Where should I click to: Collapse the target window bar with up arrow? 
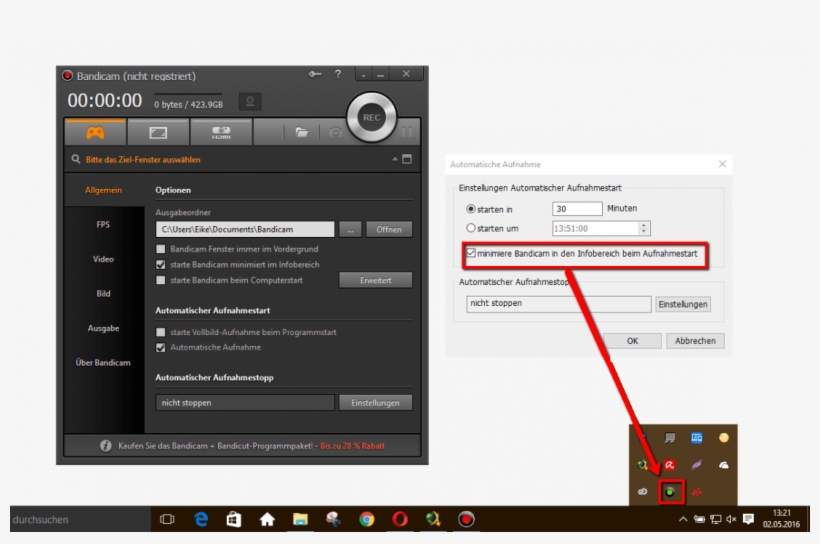tap(394, 159)
